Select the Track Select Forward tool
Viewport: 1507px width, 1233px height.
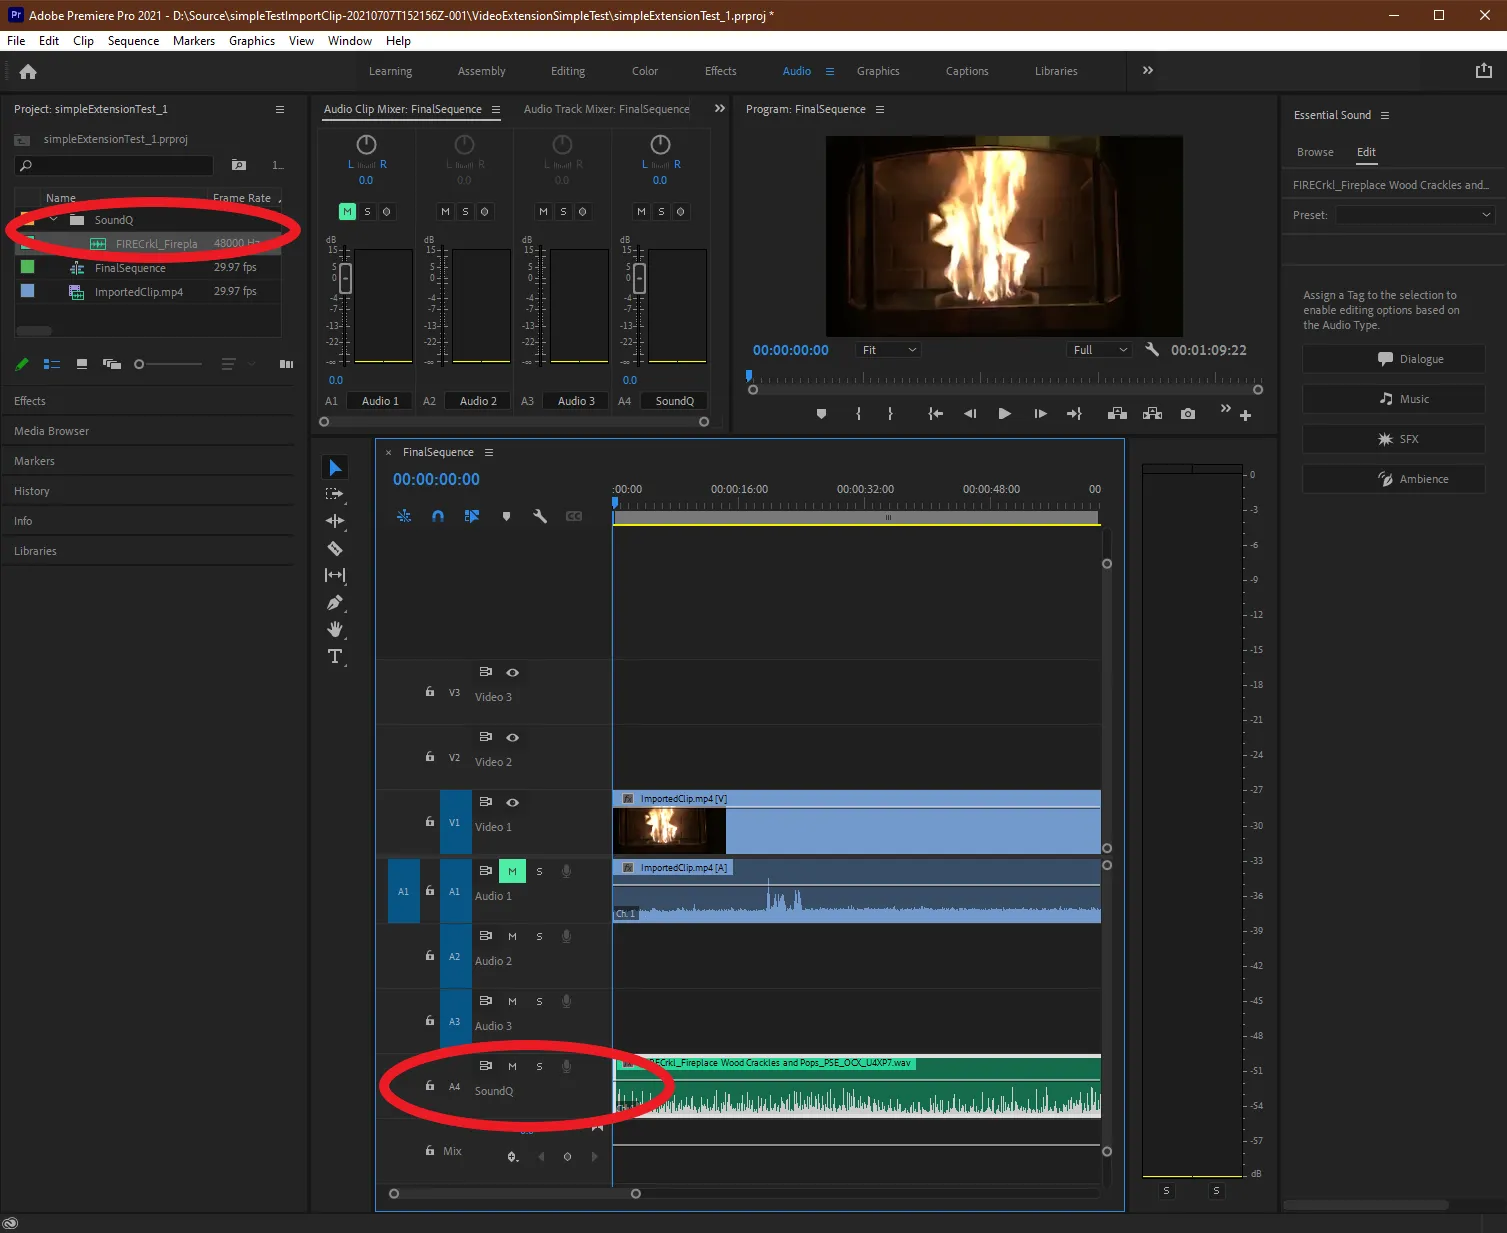pos(335,494)
